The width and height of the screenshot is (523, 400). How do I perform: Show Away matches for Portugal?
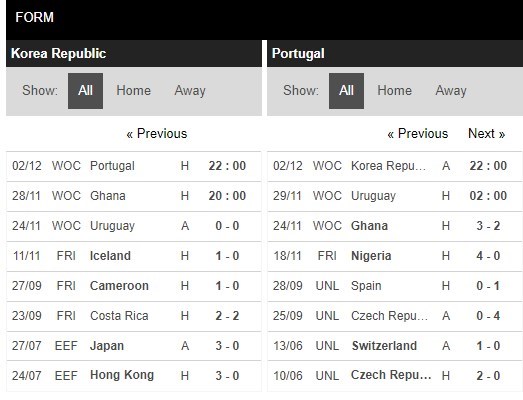[451, 91]
